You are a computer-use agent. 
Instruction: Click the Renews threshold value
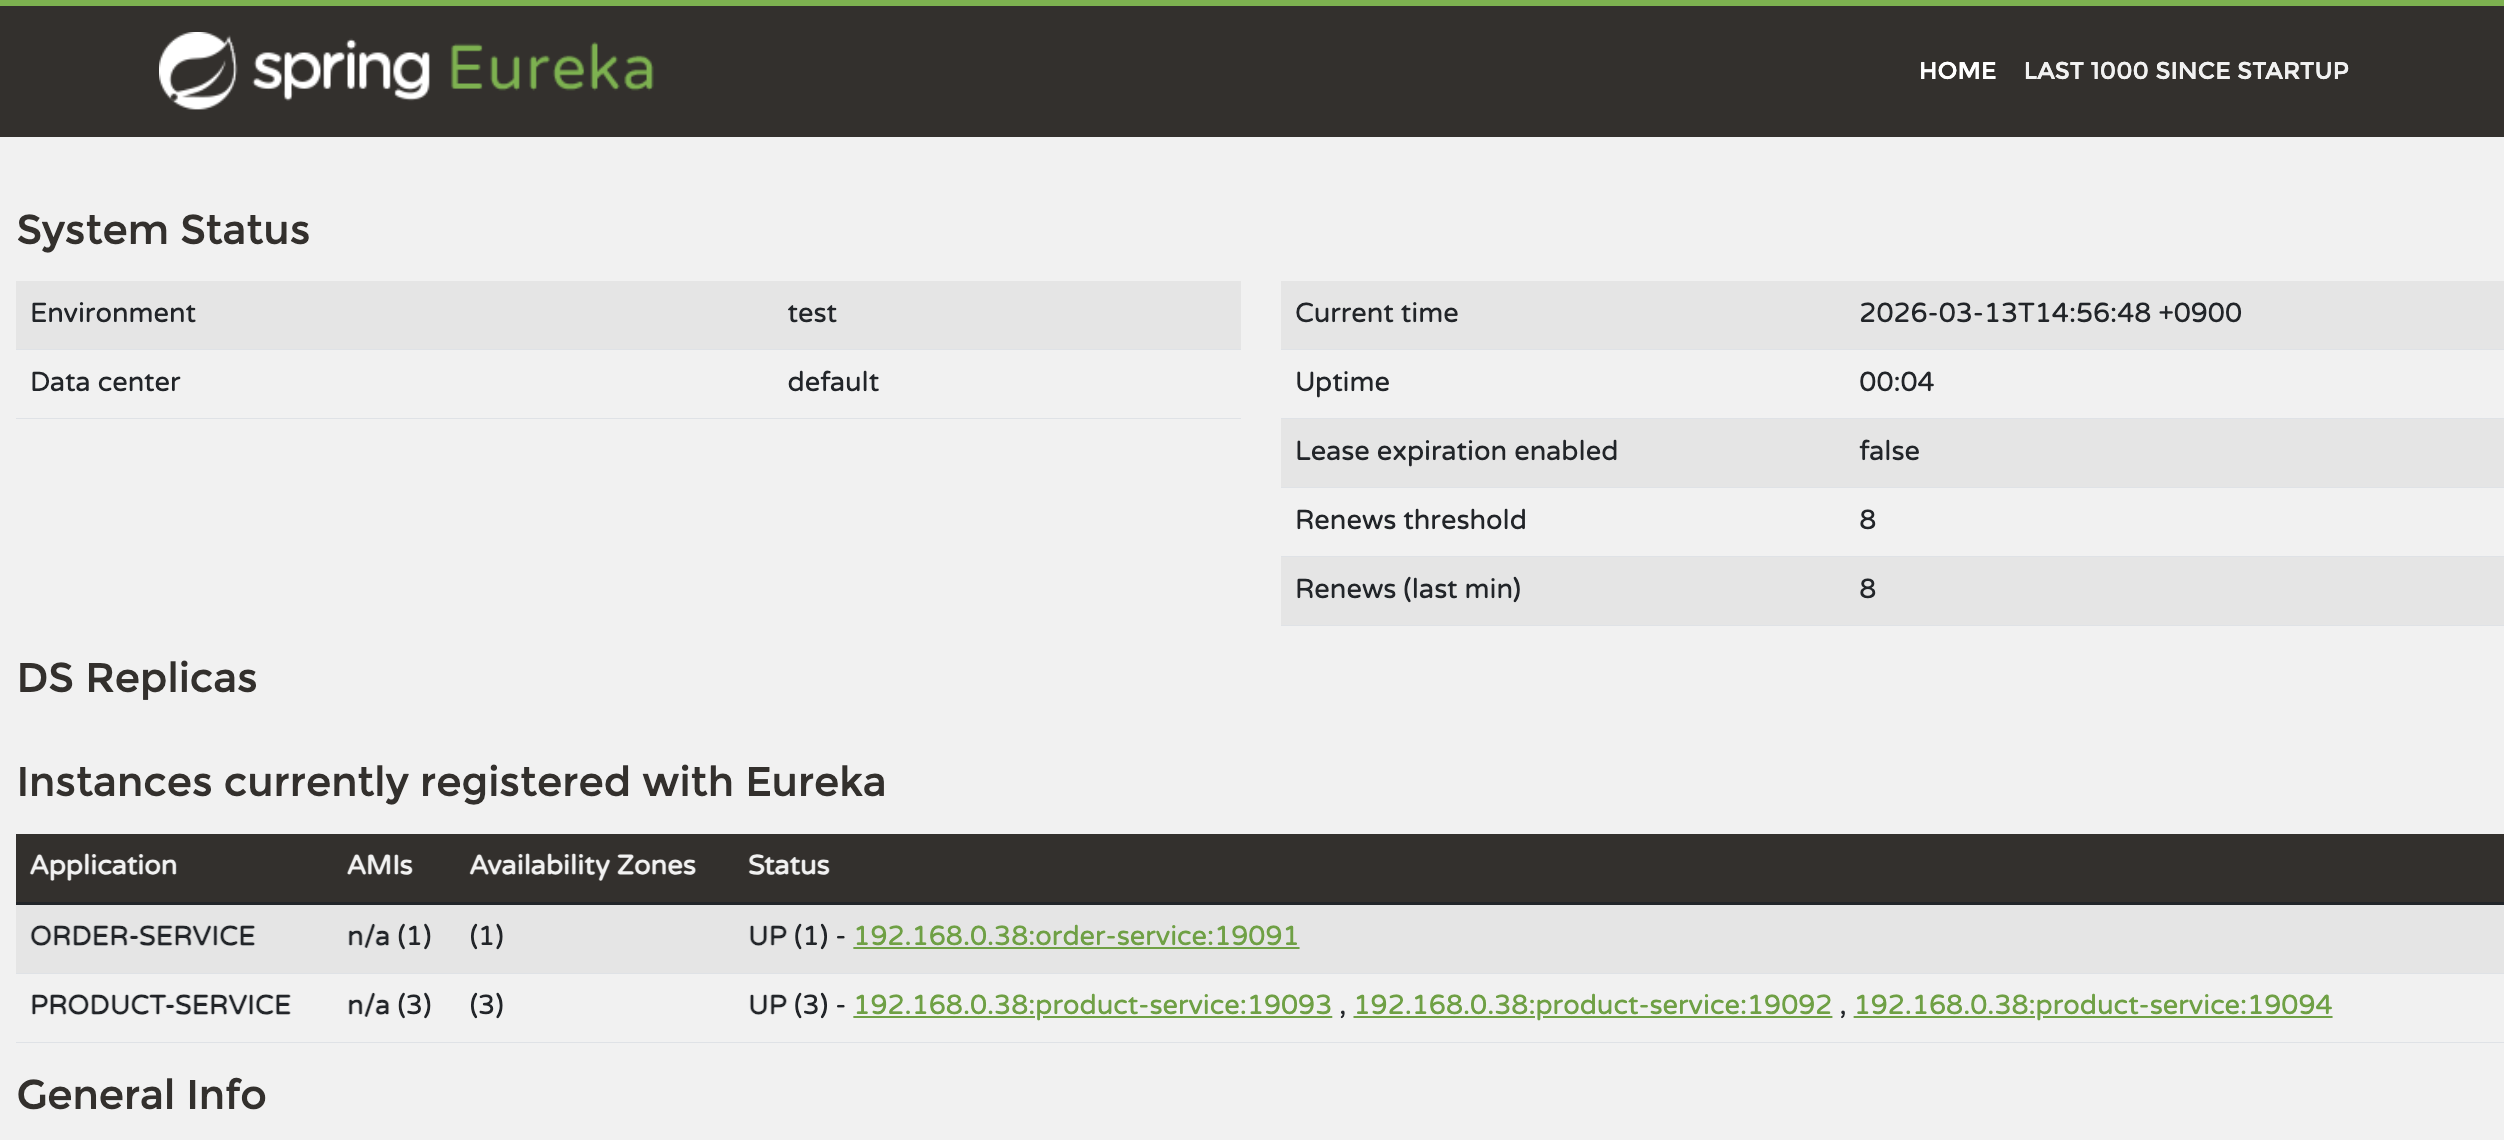1867,520
